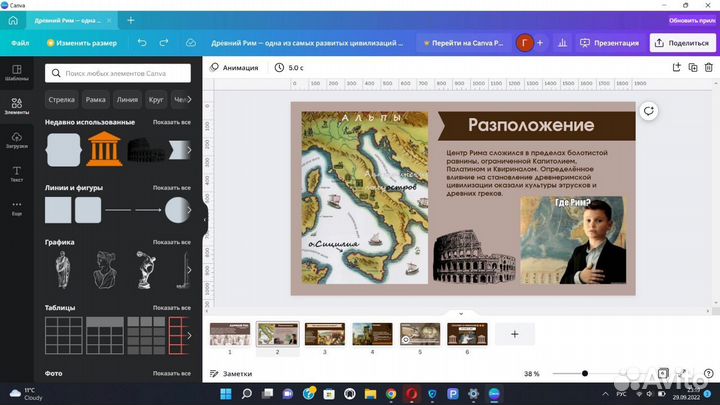
Task: Expand Графика section via Показать все
Action: 171,242
